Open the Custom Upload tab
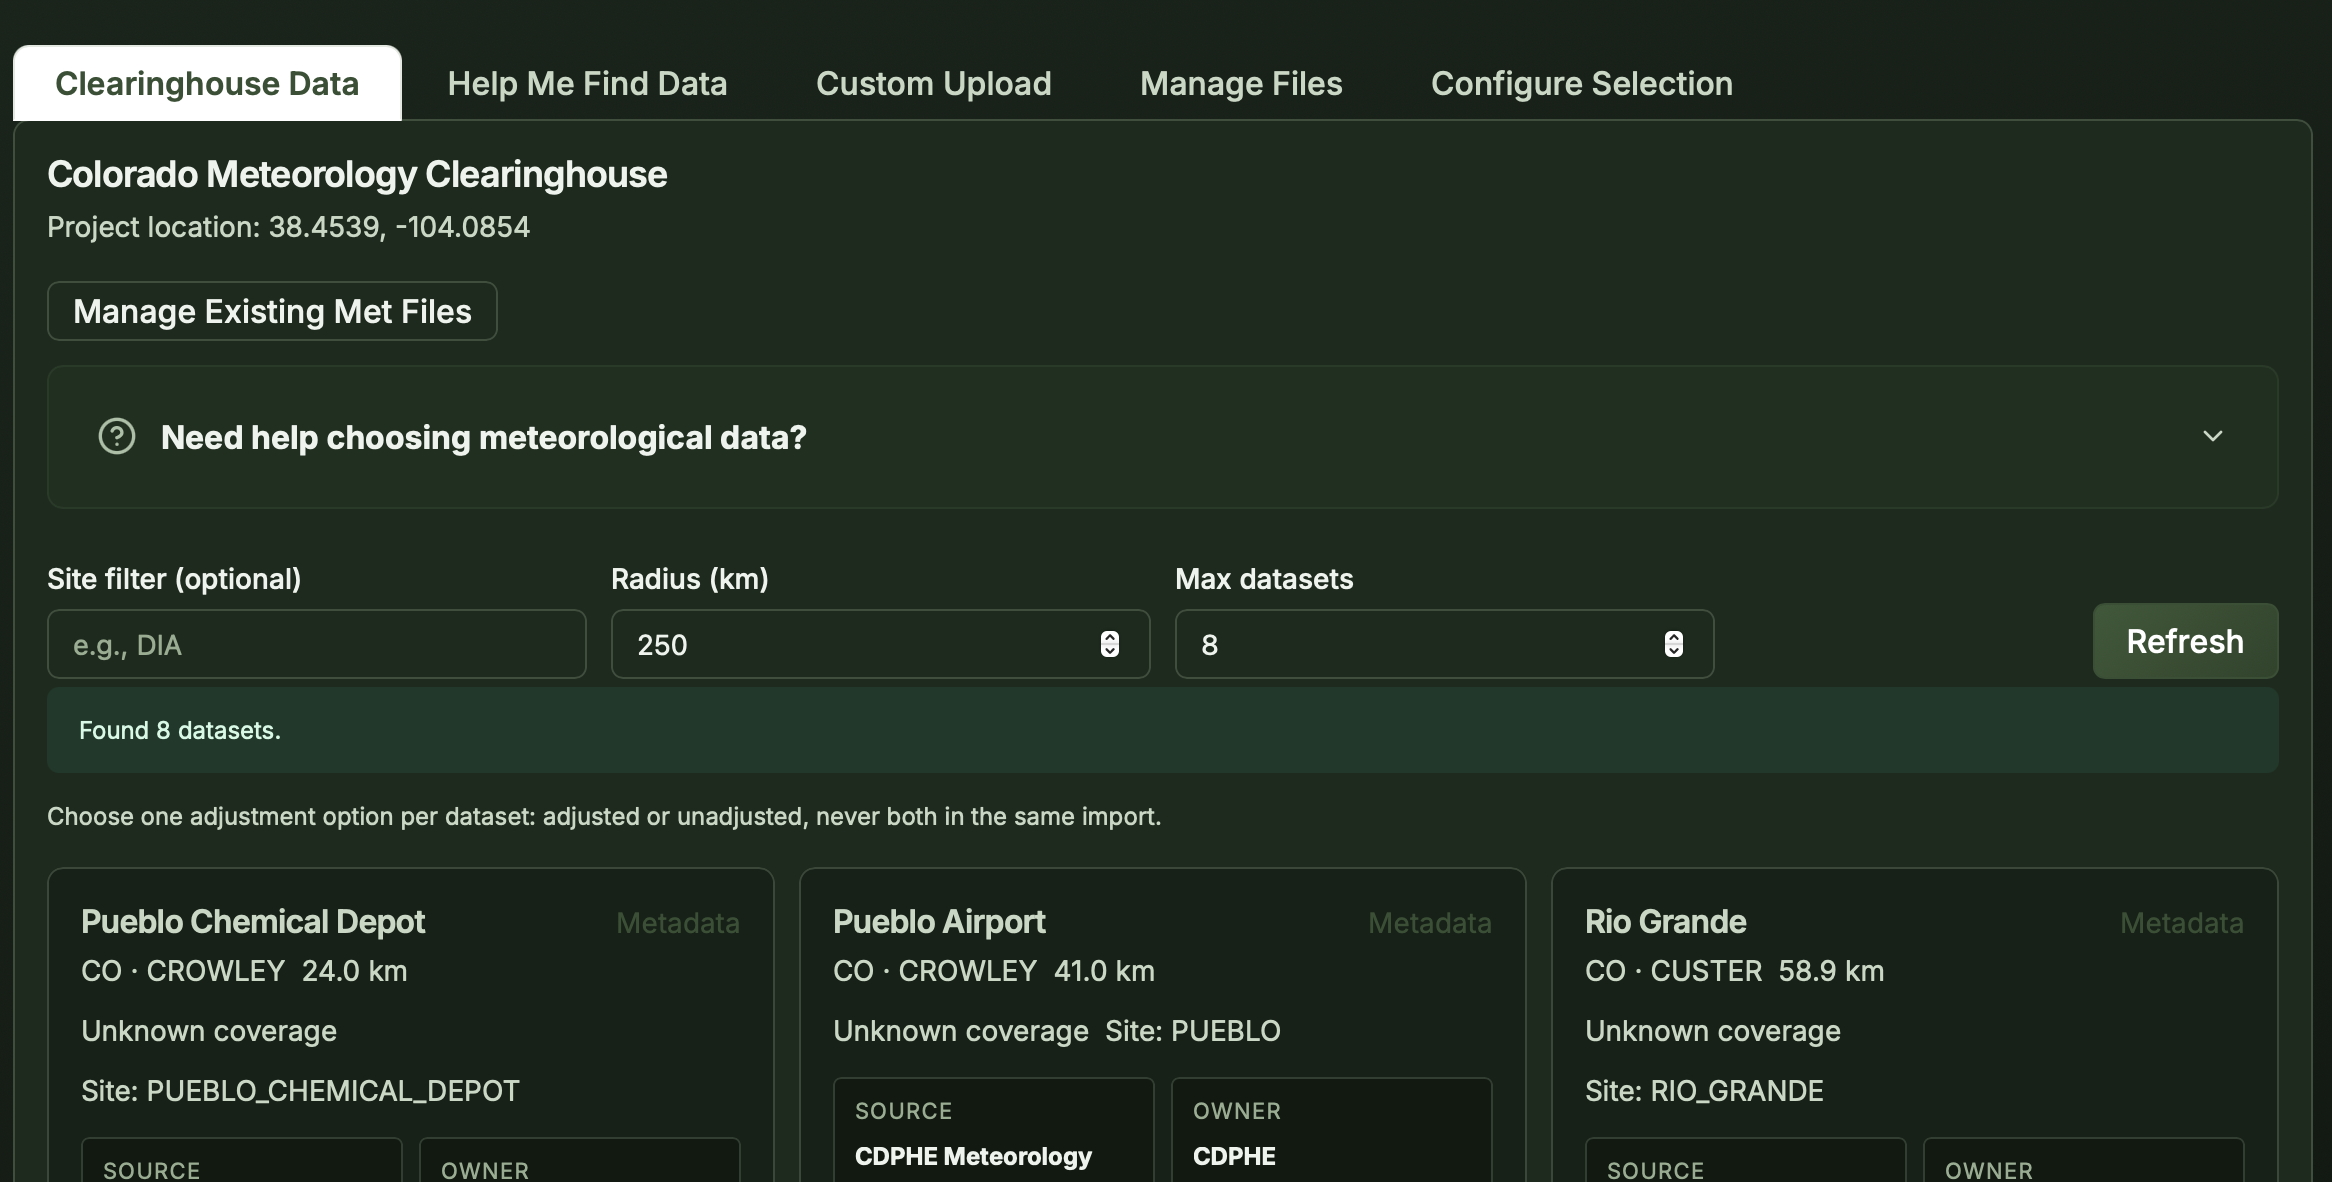 coord(933,84)
